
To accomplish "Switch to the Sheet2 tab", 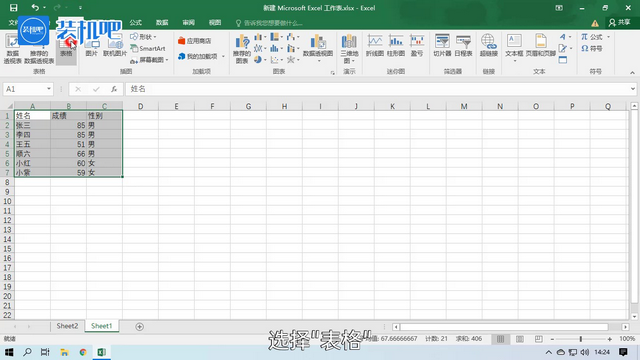I will tap(67, 326).
